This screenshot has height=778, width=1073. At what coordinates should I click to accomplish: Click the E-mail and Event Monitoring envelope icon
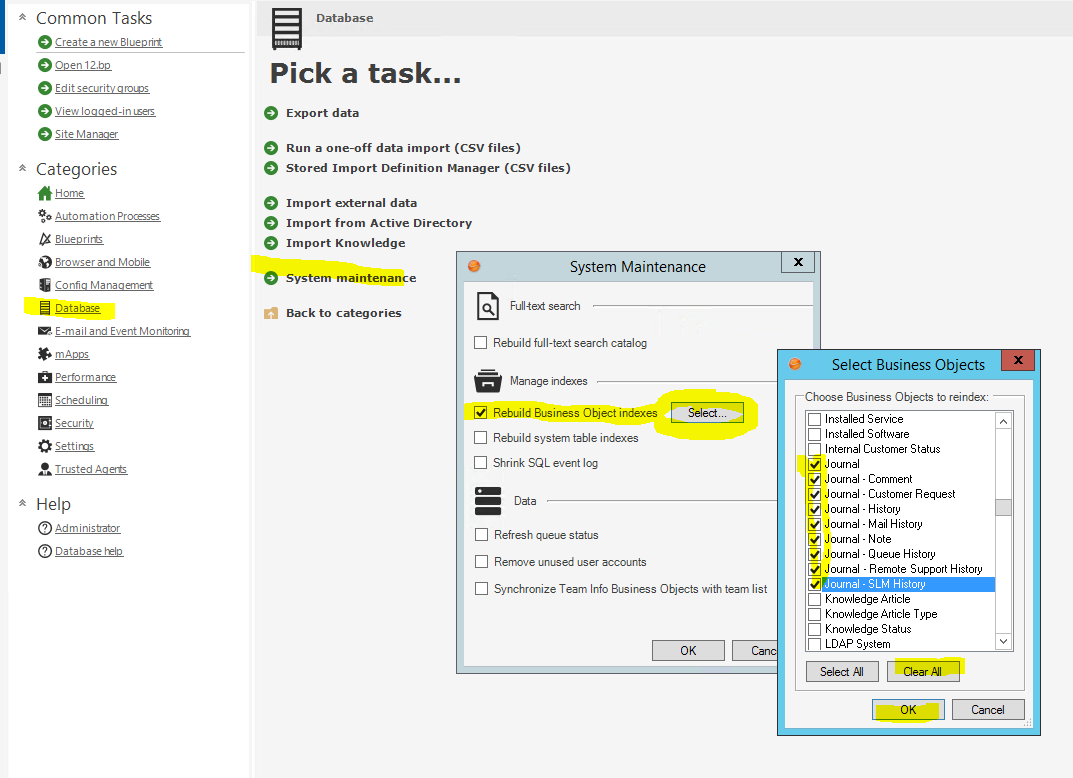coord(44,331)
